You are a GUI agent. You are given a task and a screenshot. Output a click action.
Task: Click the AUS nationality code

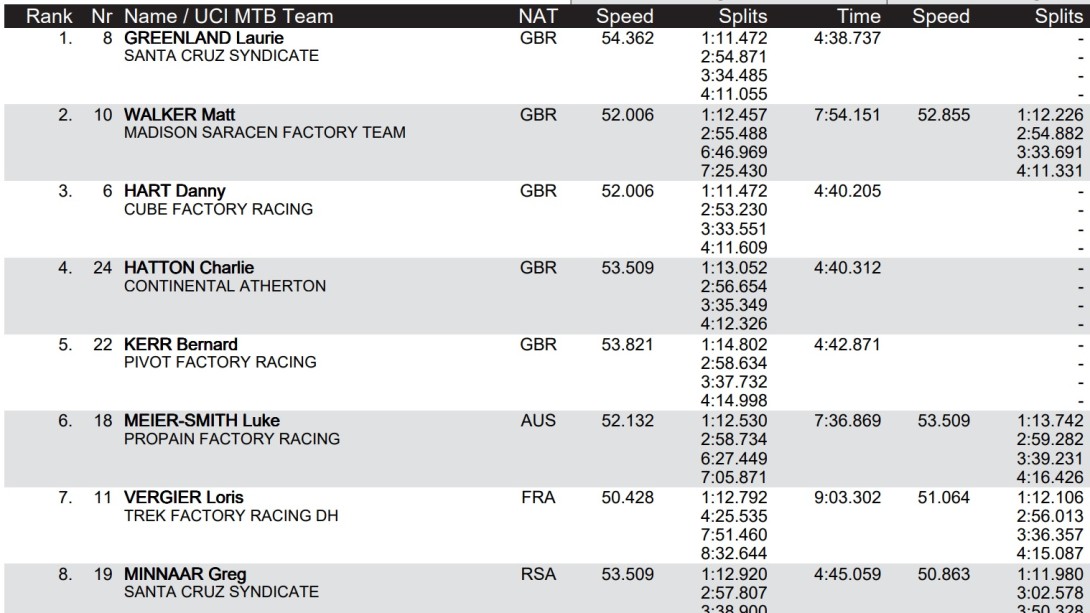pyautogui.click(x=538, y=420)
